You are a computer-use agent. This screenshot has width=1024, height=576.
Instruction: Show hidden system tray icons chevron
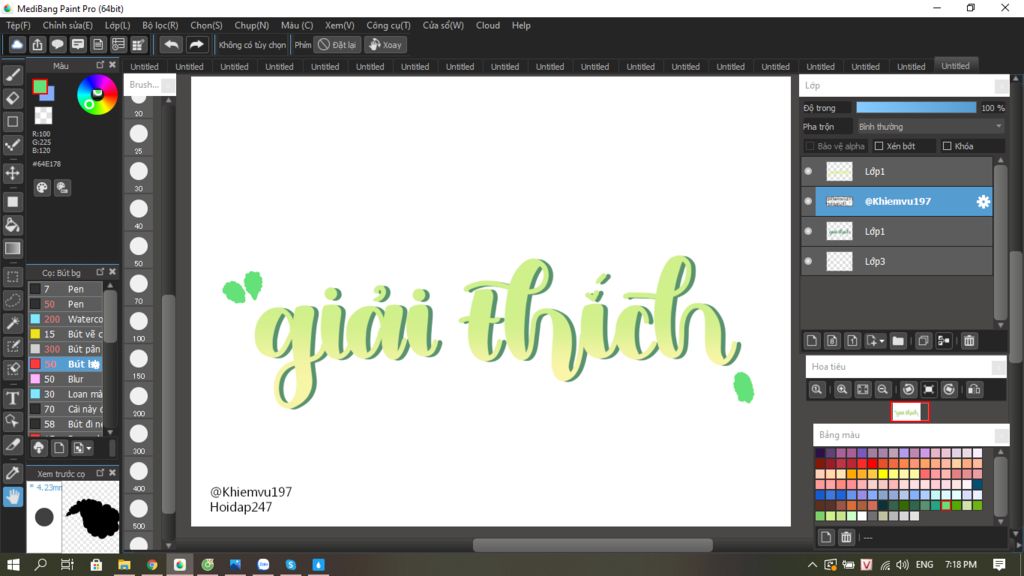click(x=812, y=565)
